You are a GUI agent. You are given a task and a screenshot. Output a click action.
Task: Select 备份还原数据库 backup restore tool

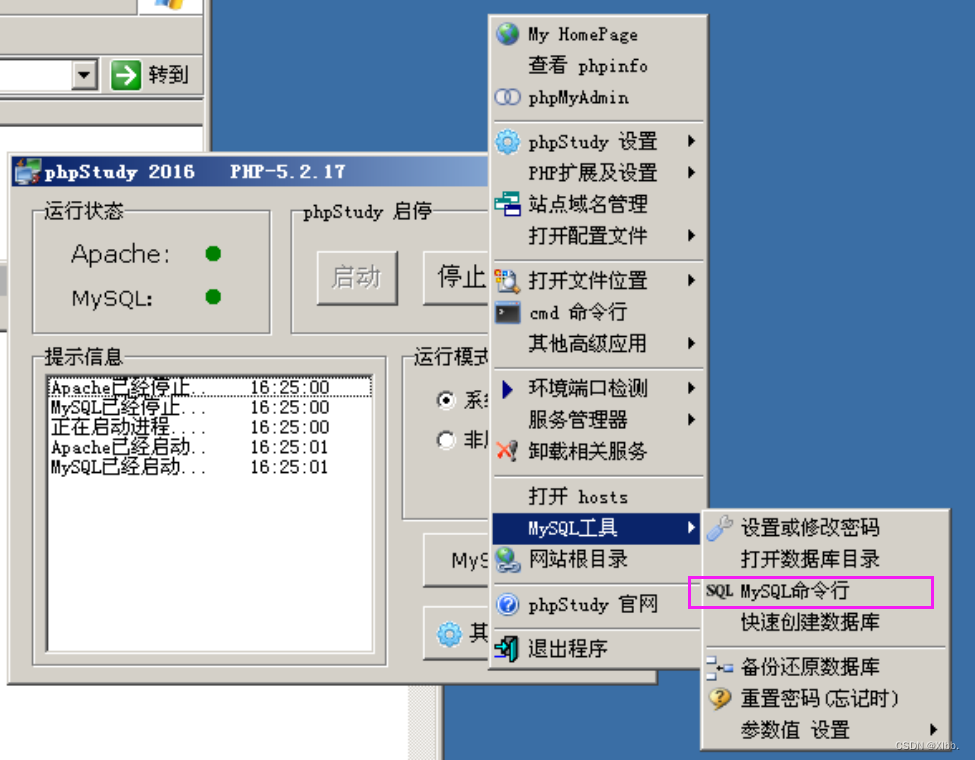(800, 665)
